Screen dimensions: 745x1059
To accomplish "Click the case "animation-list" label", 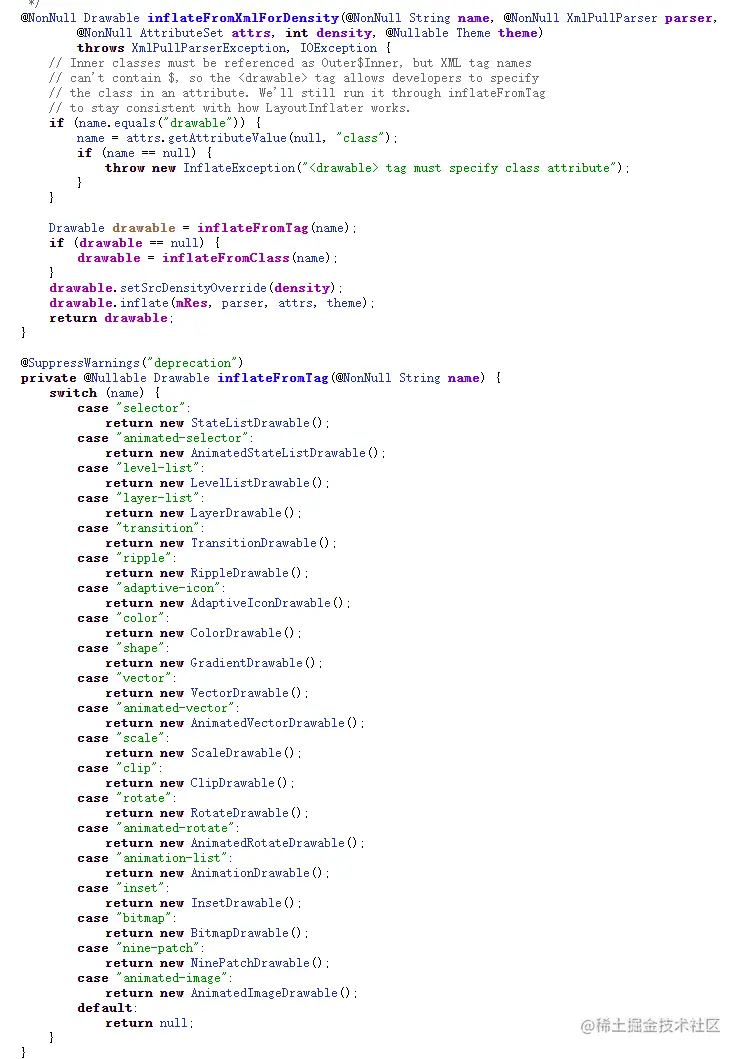I will point(155,858).
